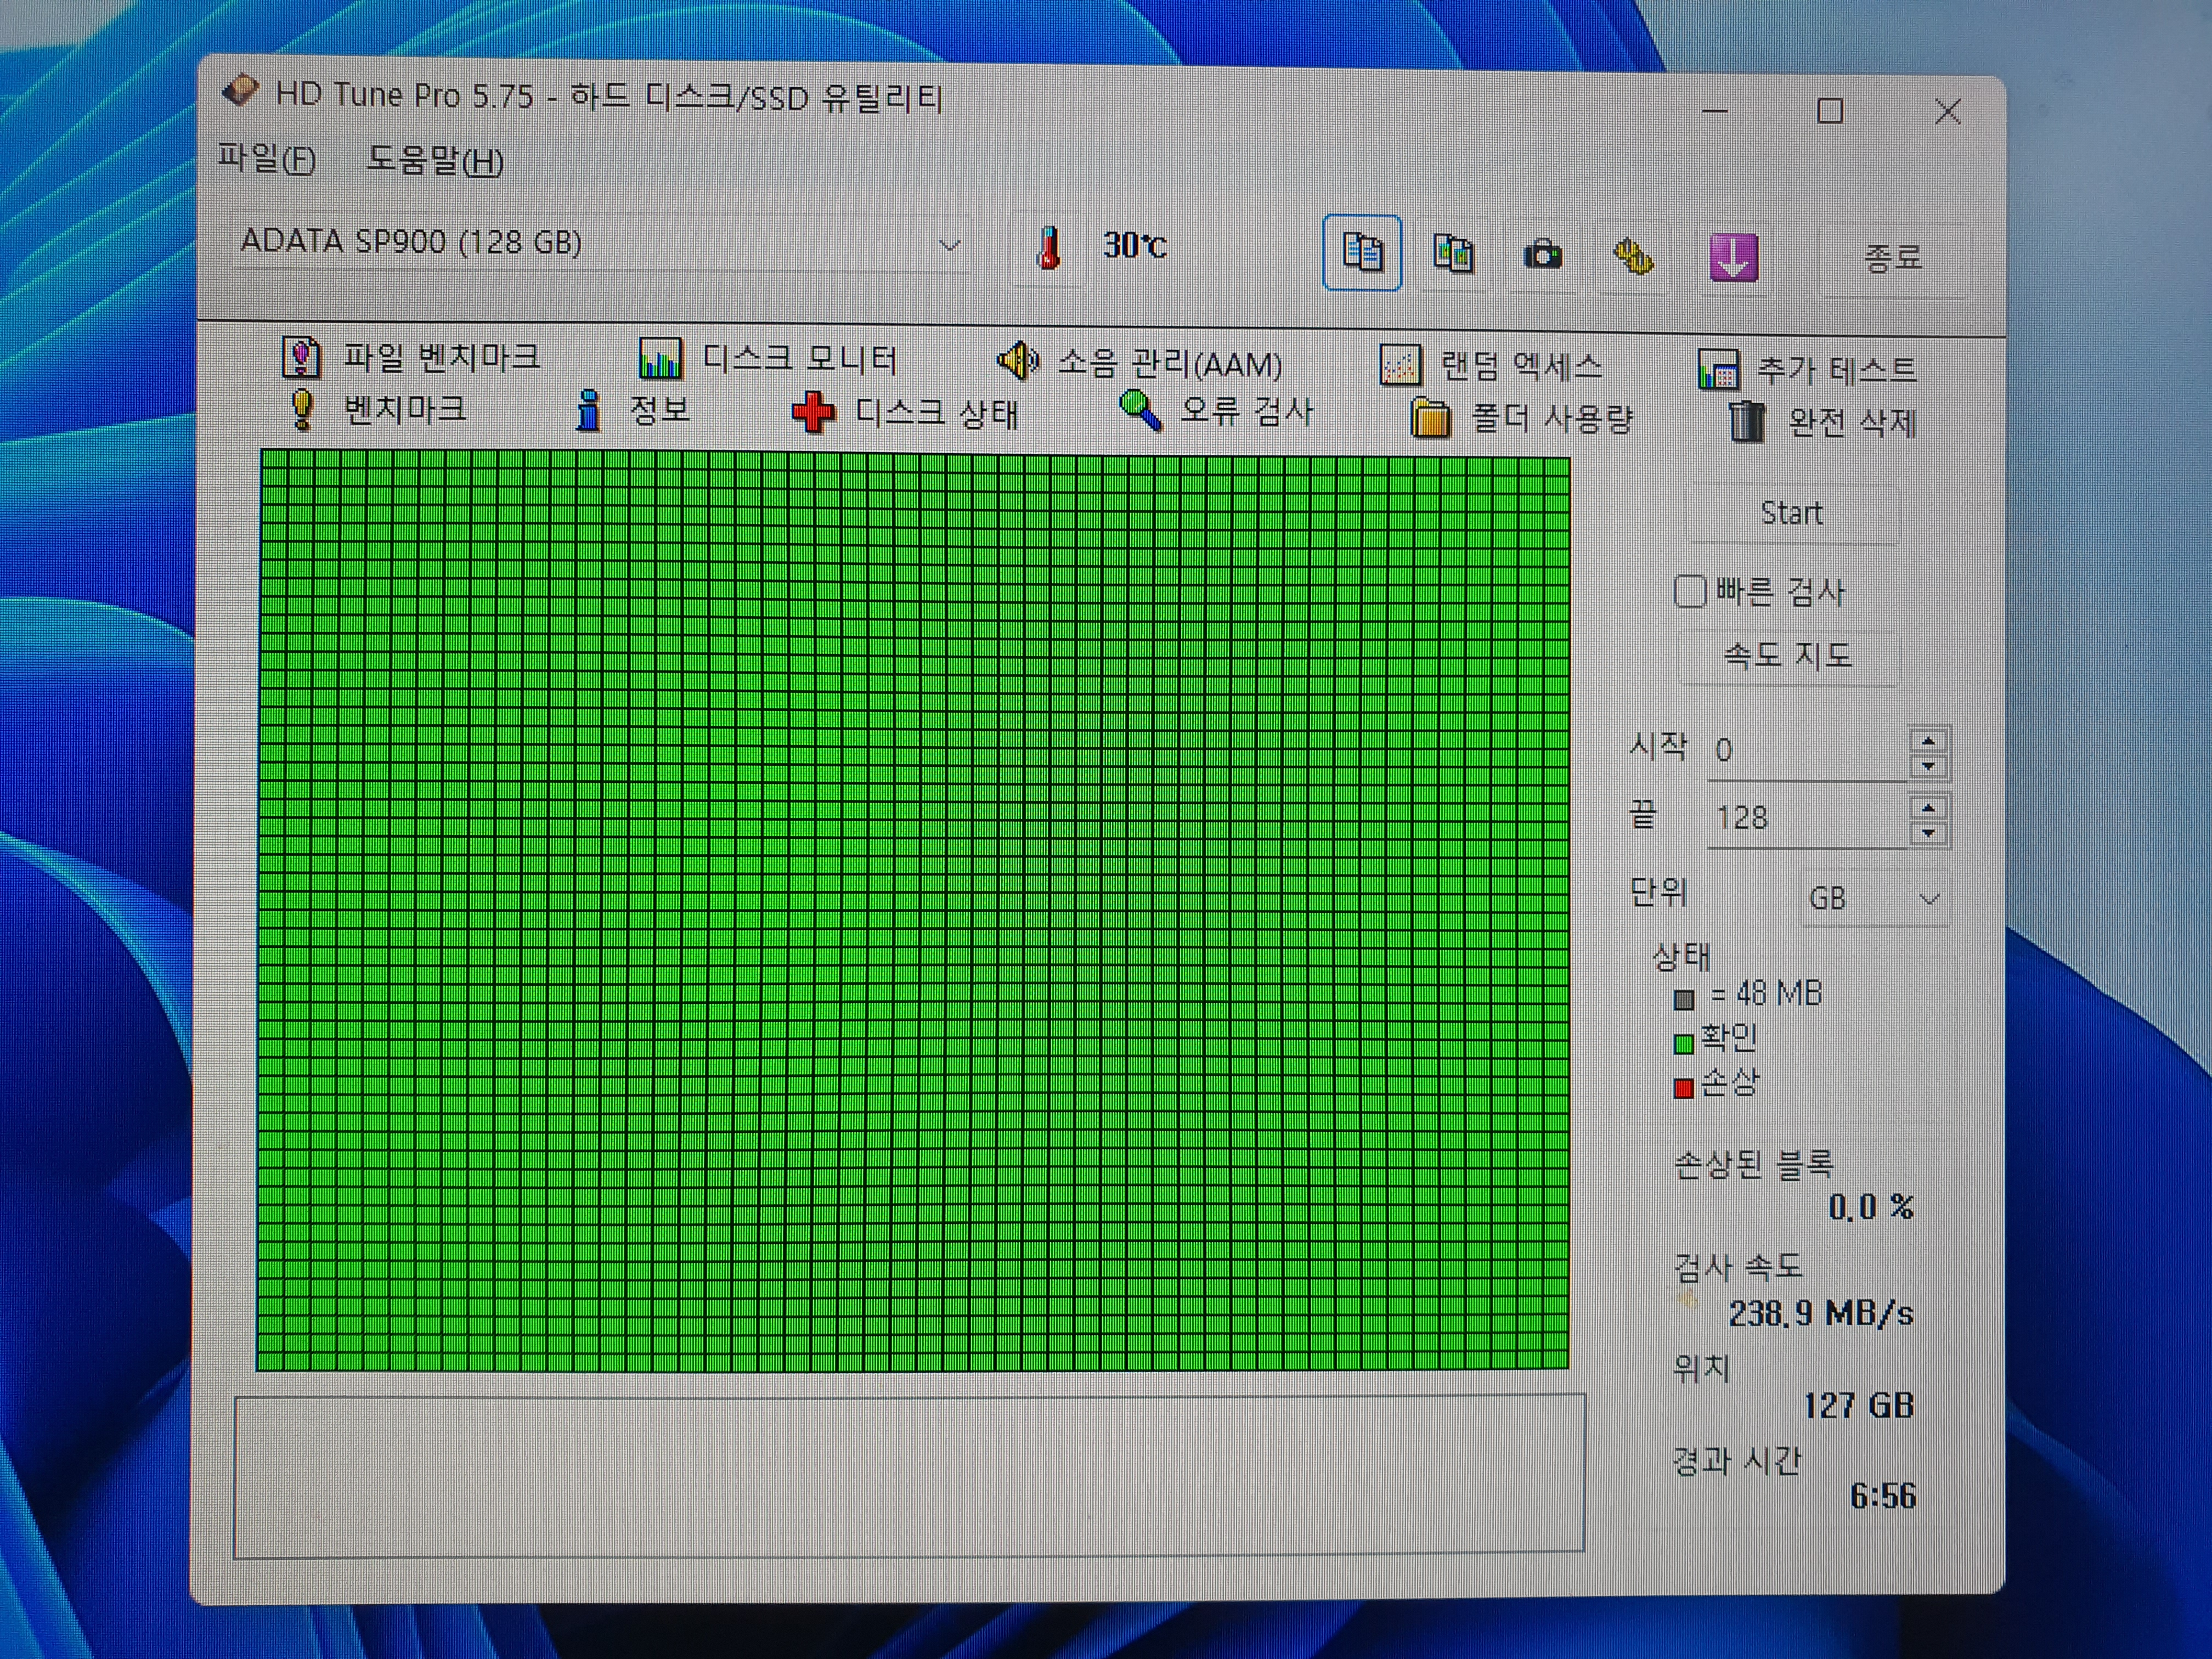The height and width of the screenshot is (1659, 2212).
Task: Click the 0.0 % damaged blocks value
Action: [x=1870, y=1208]
